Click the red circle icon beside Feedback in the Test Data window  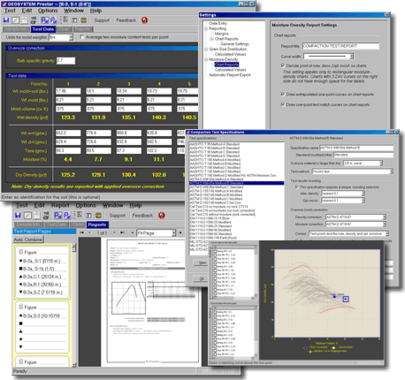(x=144, y=20)
